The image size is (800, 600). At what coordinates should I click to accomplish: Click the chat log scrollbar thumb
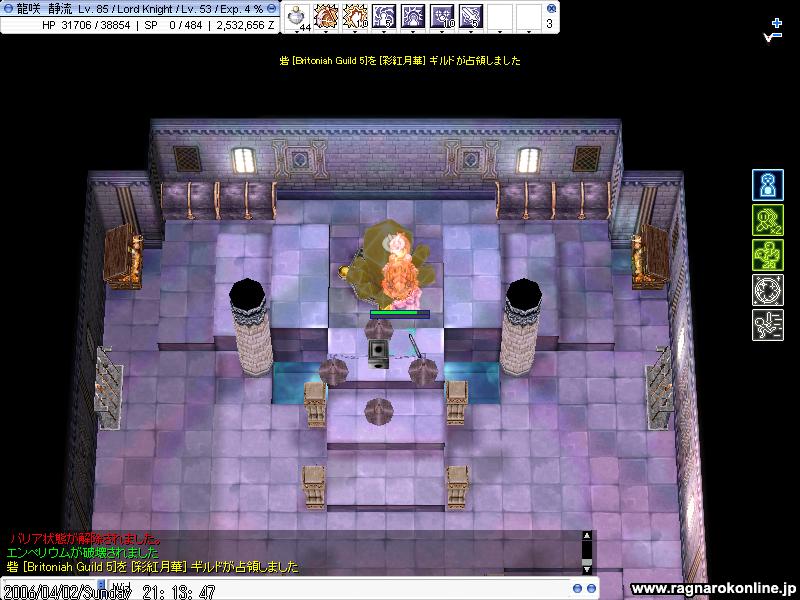pos(587,561)
